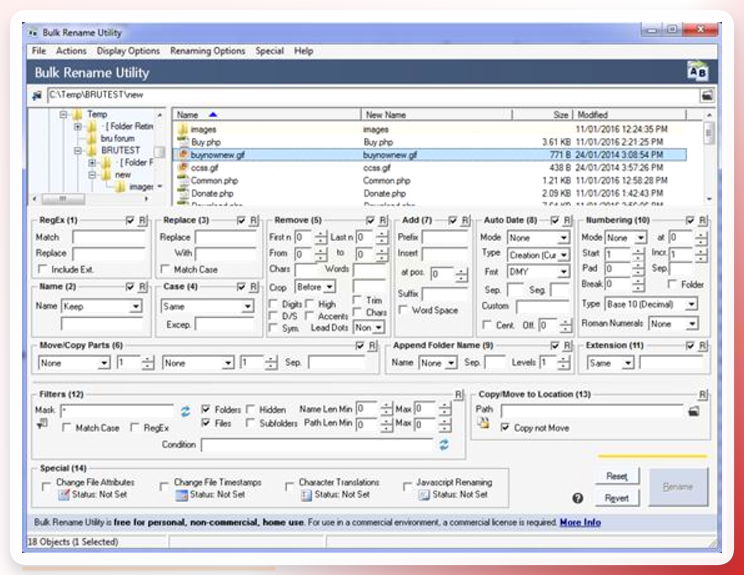Reset Numbering (10) with its R button

[x=703, y=221]
